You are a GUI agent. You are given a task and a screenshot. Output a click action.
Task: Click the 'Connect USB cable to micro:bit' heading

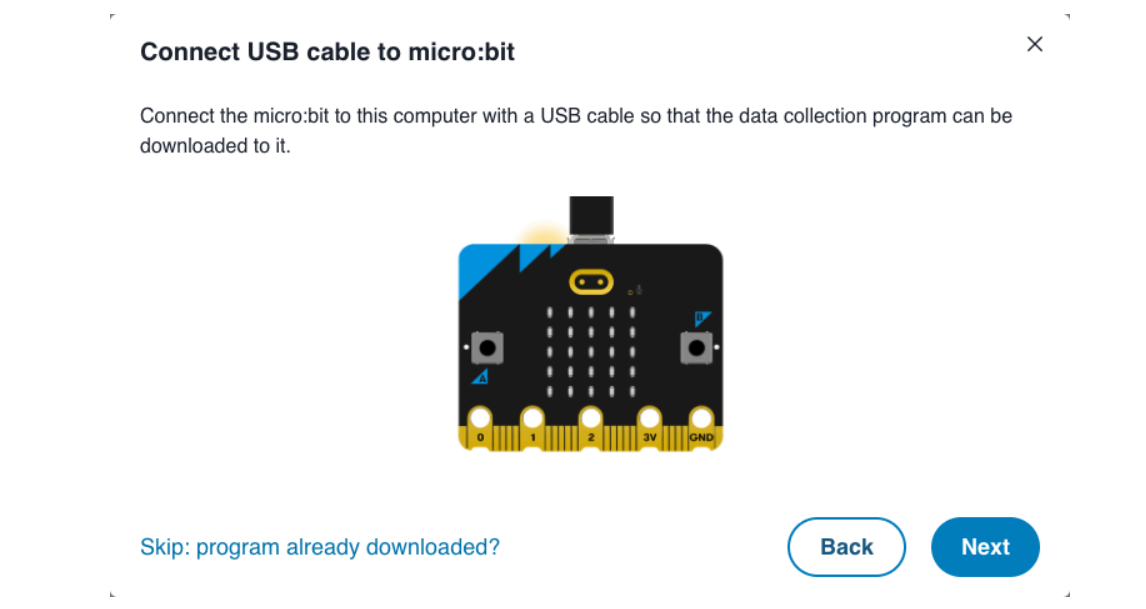pos(327,52)
